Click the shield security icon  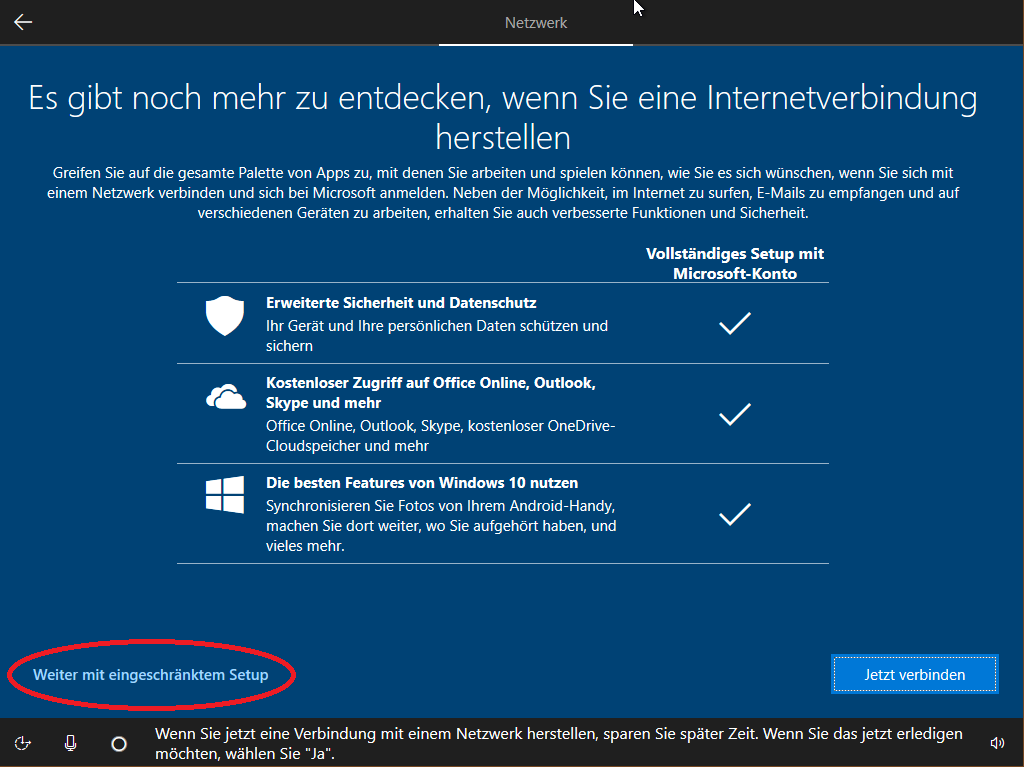[225, 316]
